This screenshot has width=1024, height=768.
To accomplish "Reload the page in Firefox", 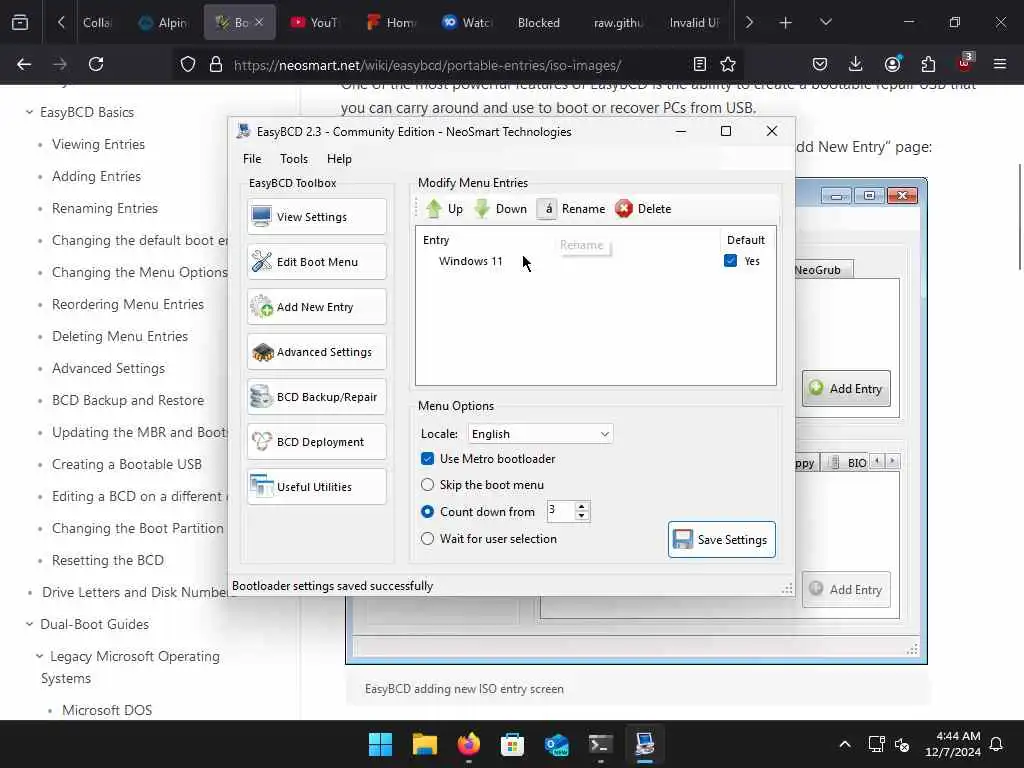I will point(96,64).
